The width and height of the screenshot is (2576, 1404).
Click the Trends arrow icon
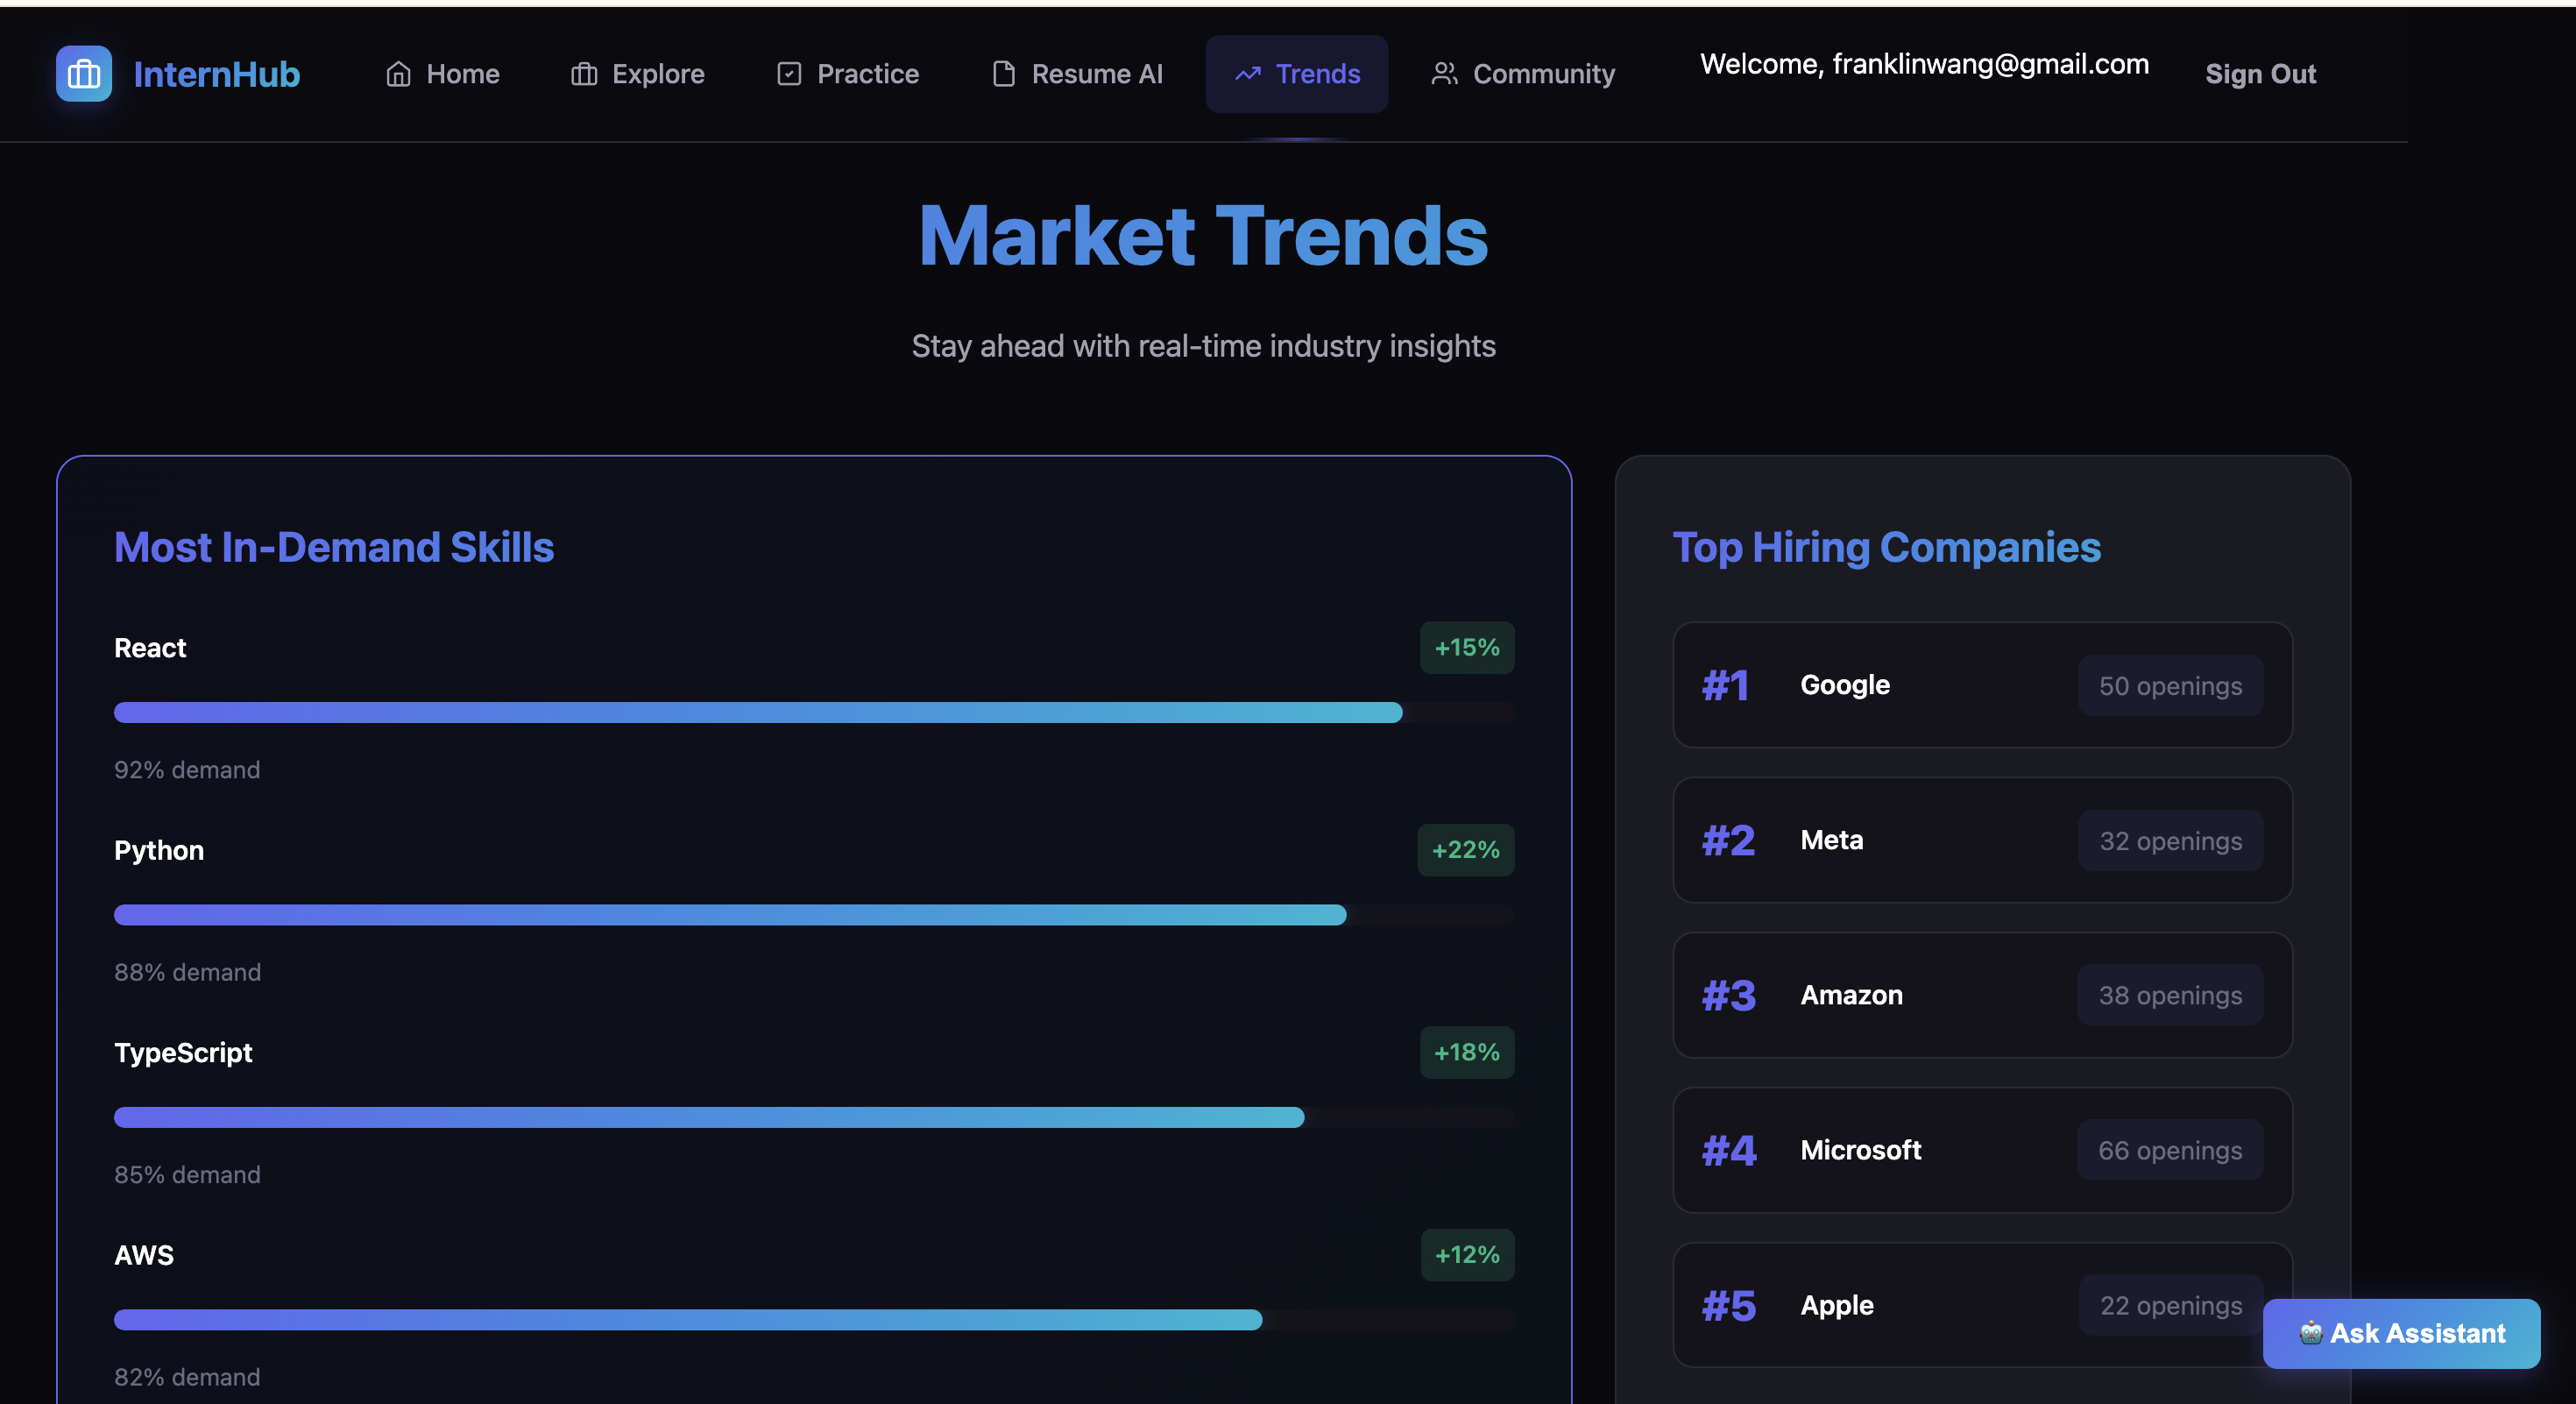coord(1247,74)
